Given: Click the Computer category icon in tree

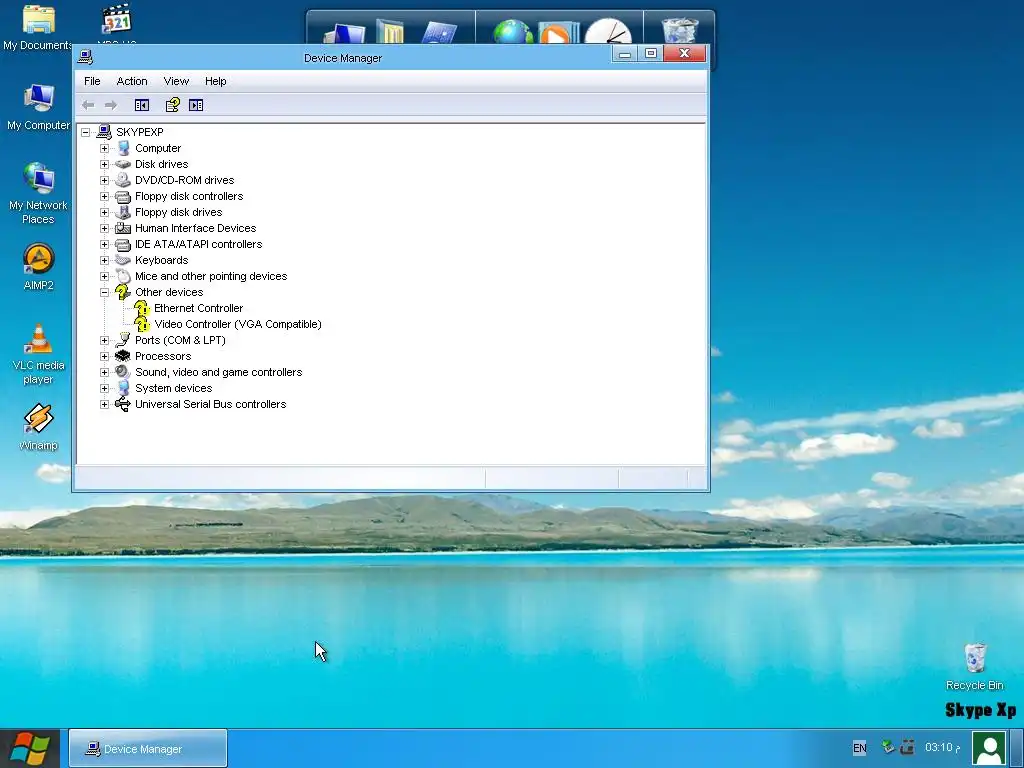Looking at the screenshot, I should coord(123,148).
